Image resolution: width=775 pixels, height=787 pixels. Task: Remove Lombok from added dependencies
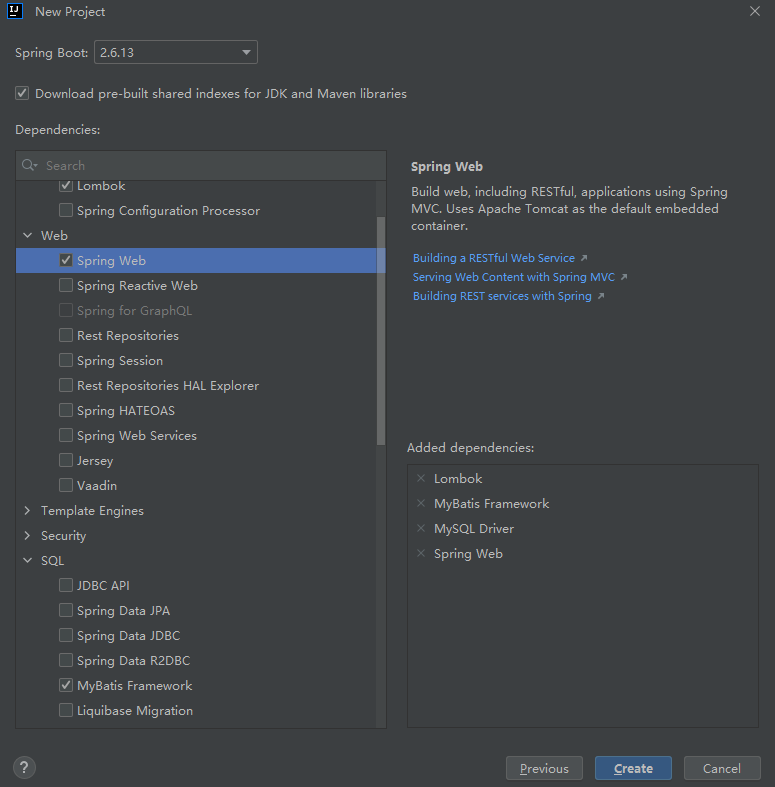tap(421, 478)
